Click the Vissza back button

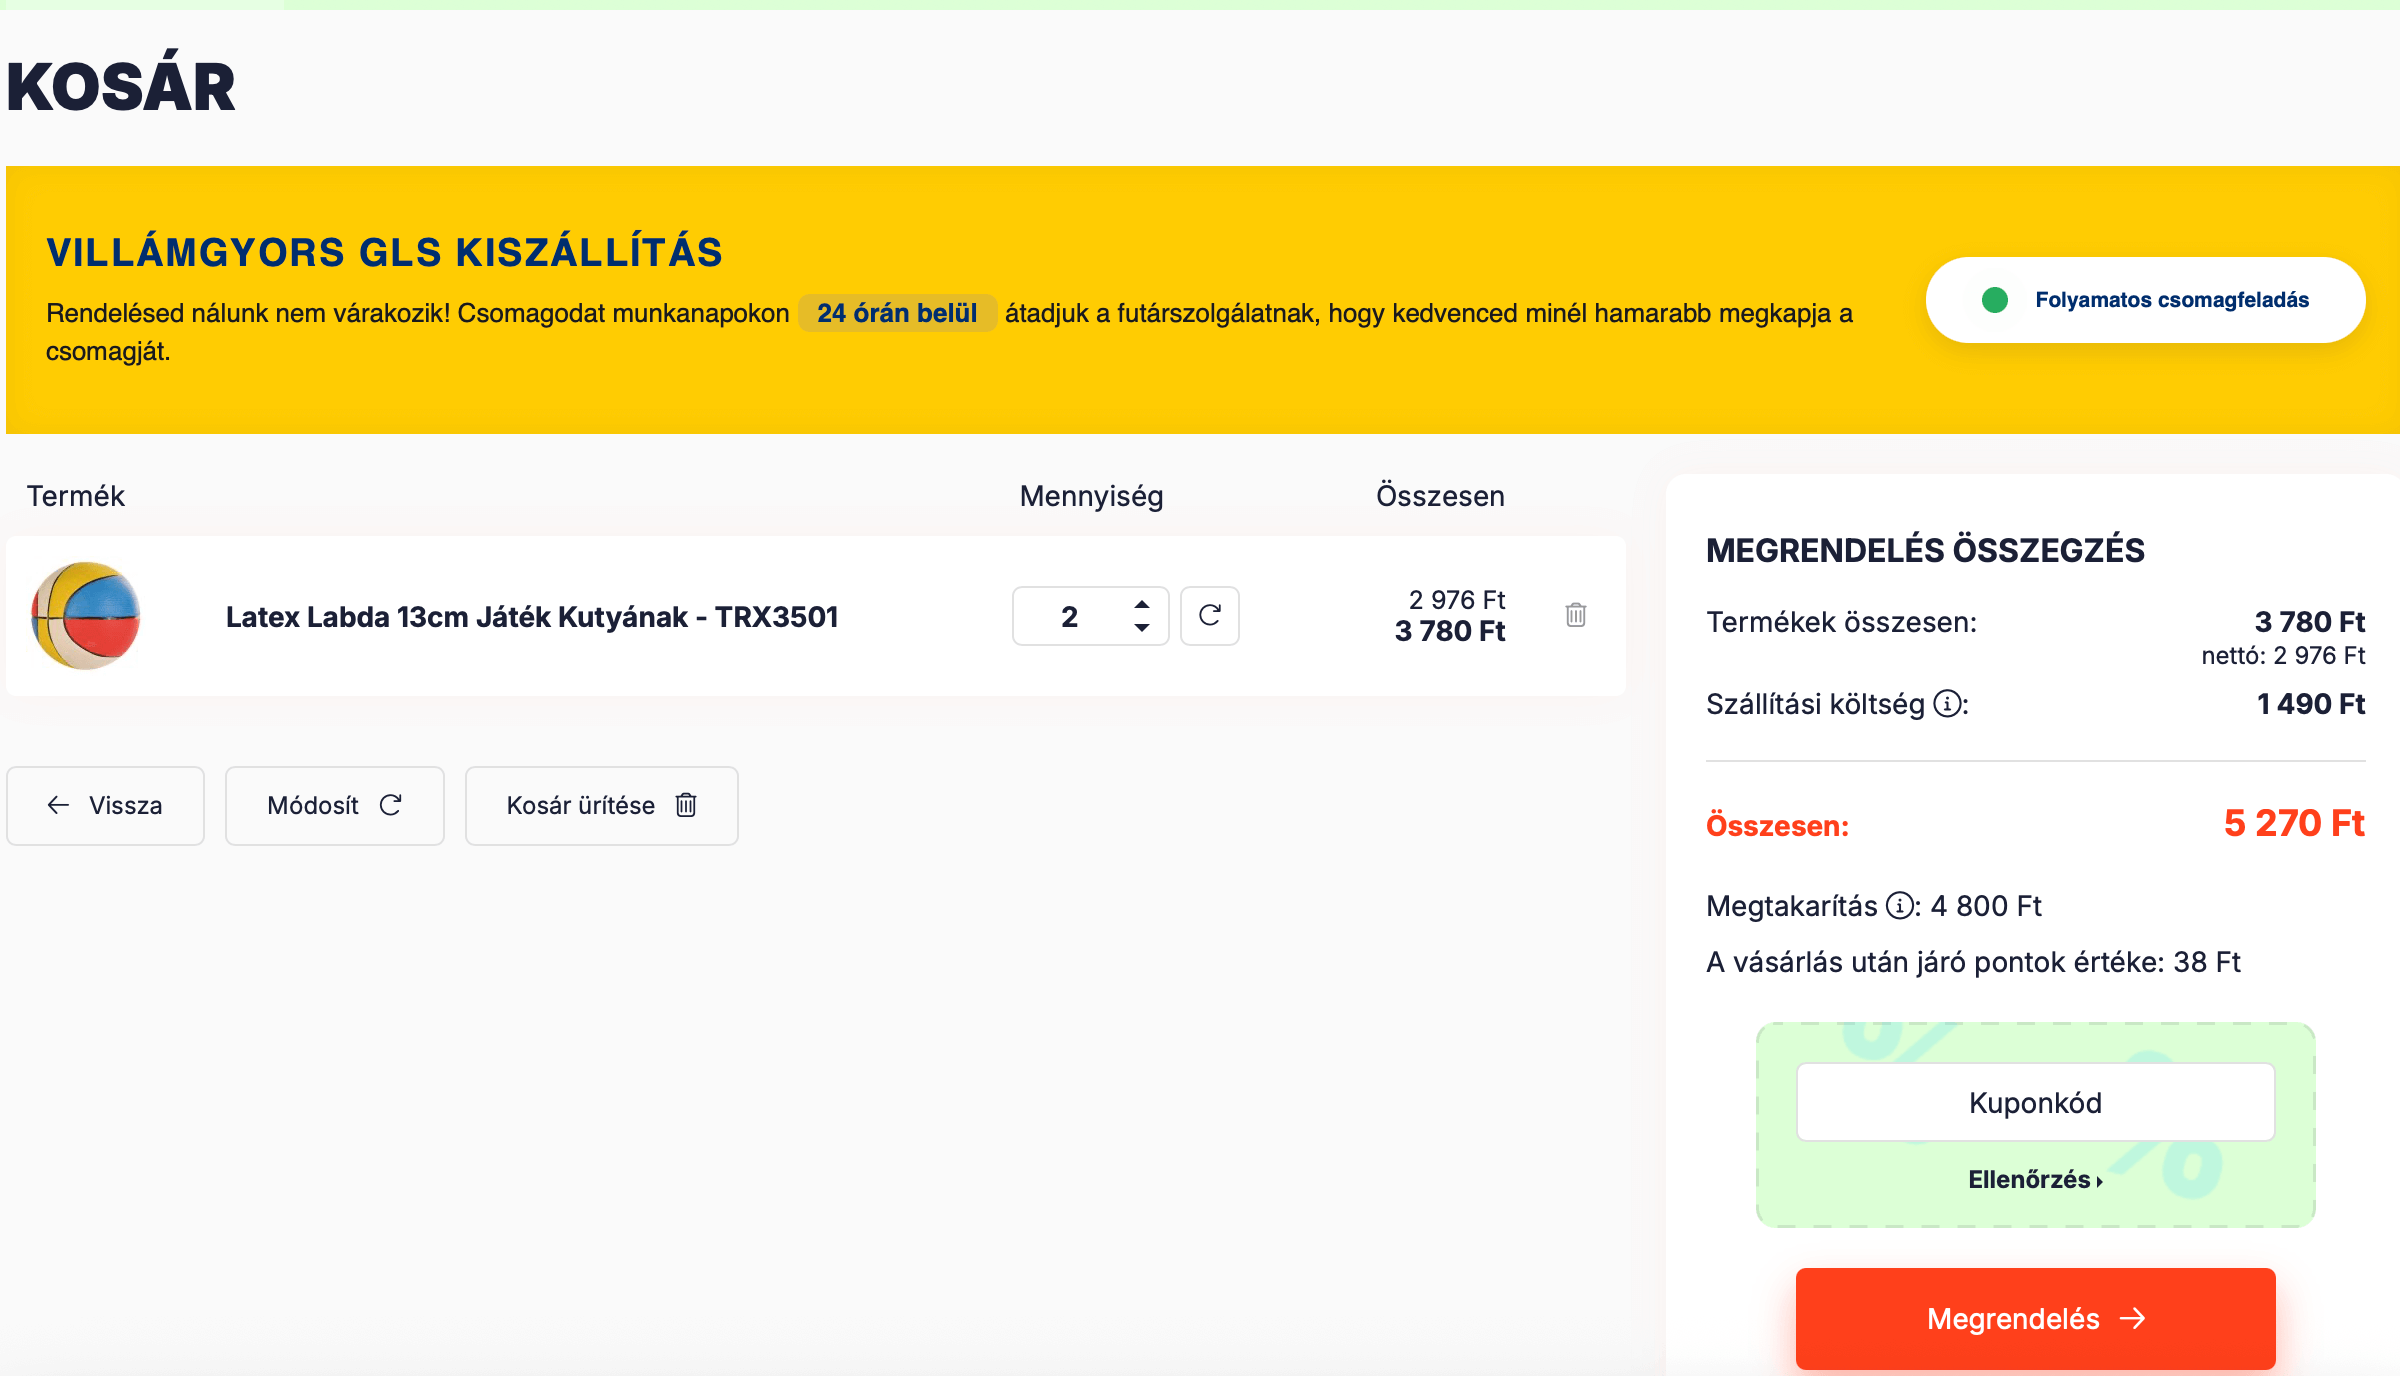coord(105,805)
